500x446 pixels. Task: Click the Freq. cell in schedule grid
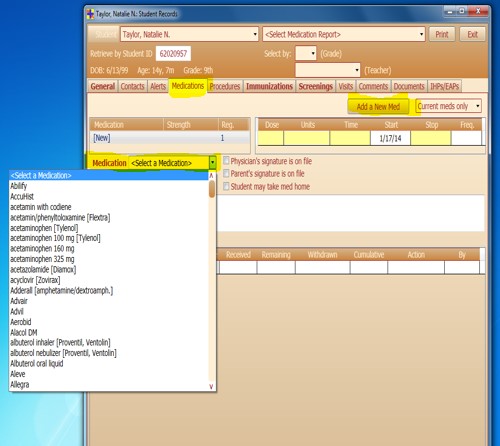click(466, 138)
